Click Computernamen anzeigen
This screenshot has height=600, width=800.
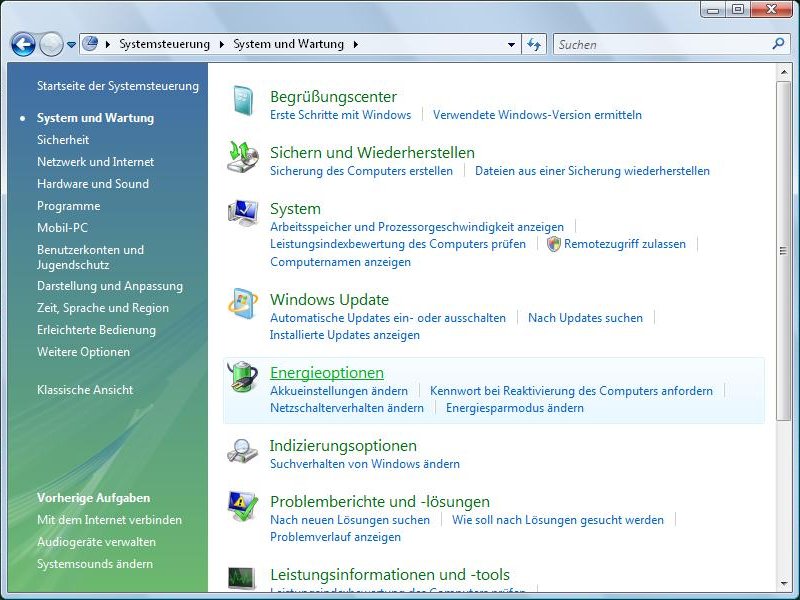coord(340,262)
